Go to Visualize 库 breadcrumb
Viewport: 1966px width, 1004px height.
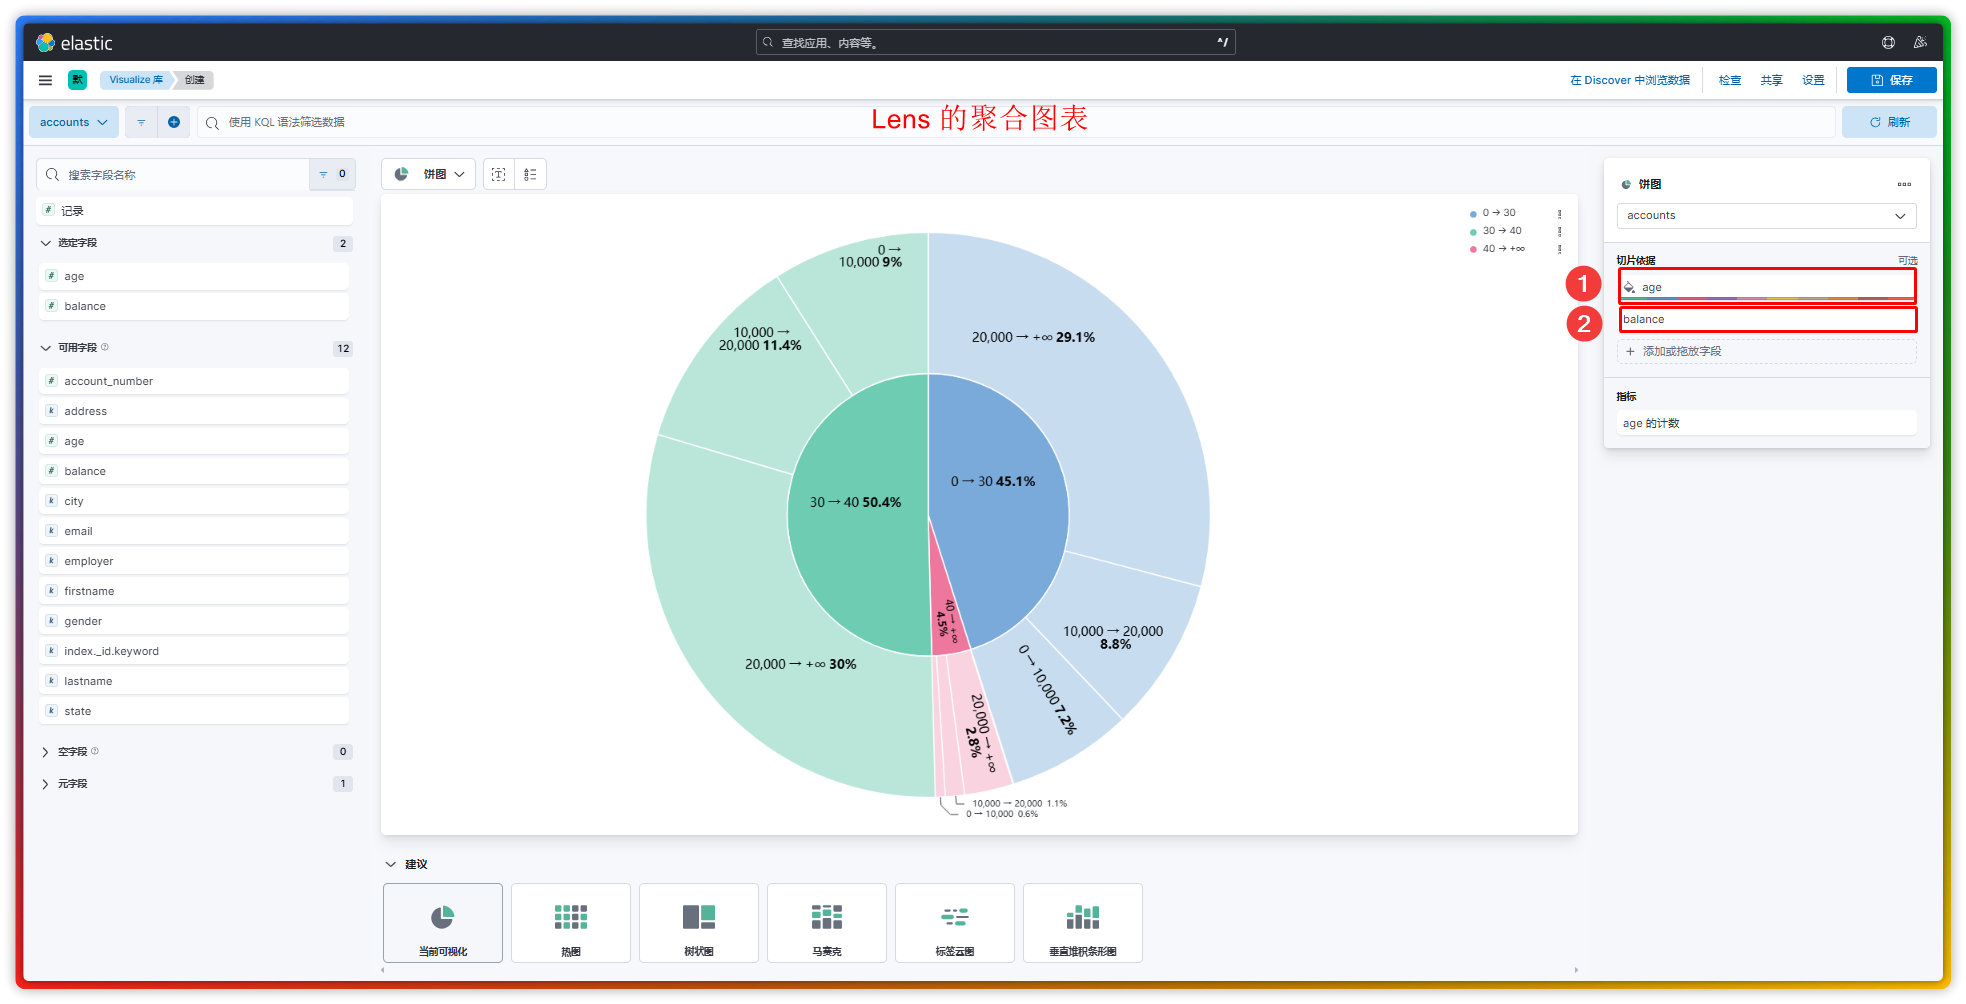point(136,80)
